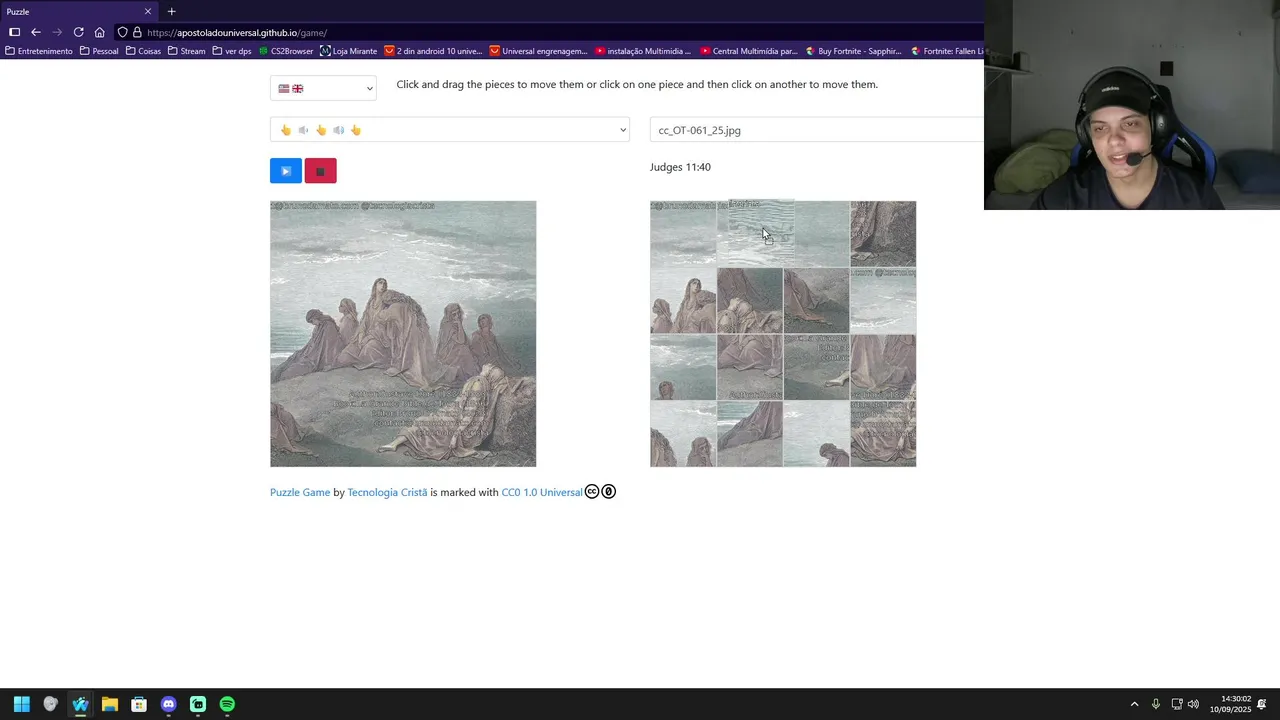Open the Coisas bookmarks folder
The image size is (1280, 720).
pos(143,51)
